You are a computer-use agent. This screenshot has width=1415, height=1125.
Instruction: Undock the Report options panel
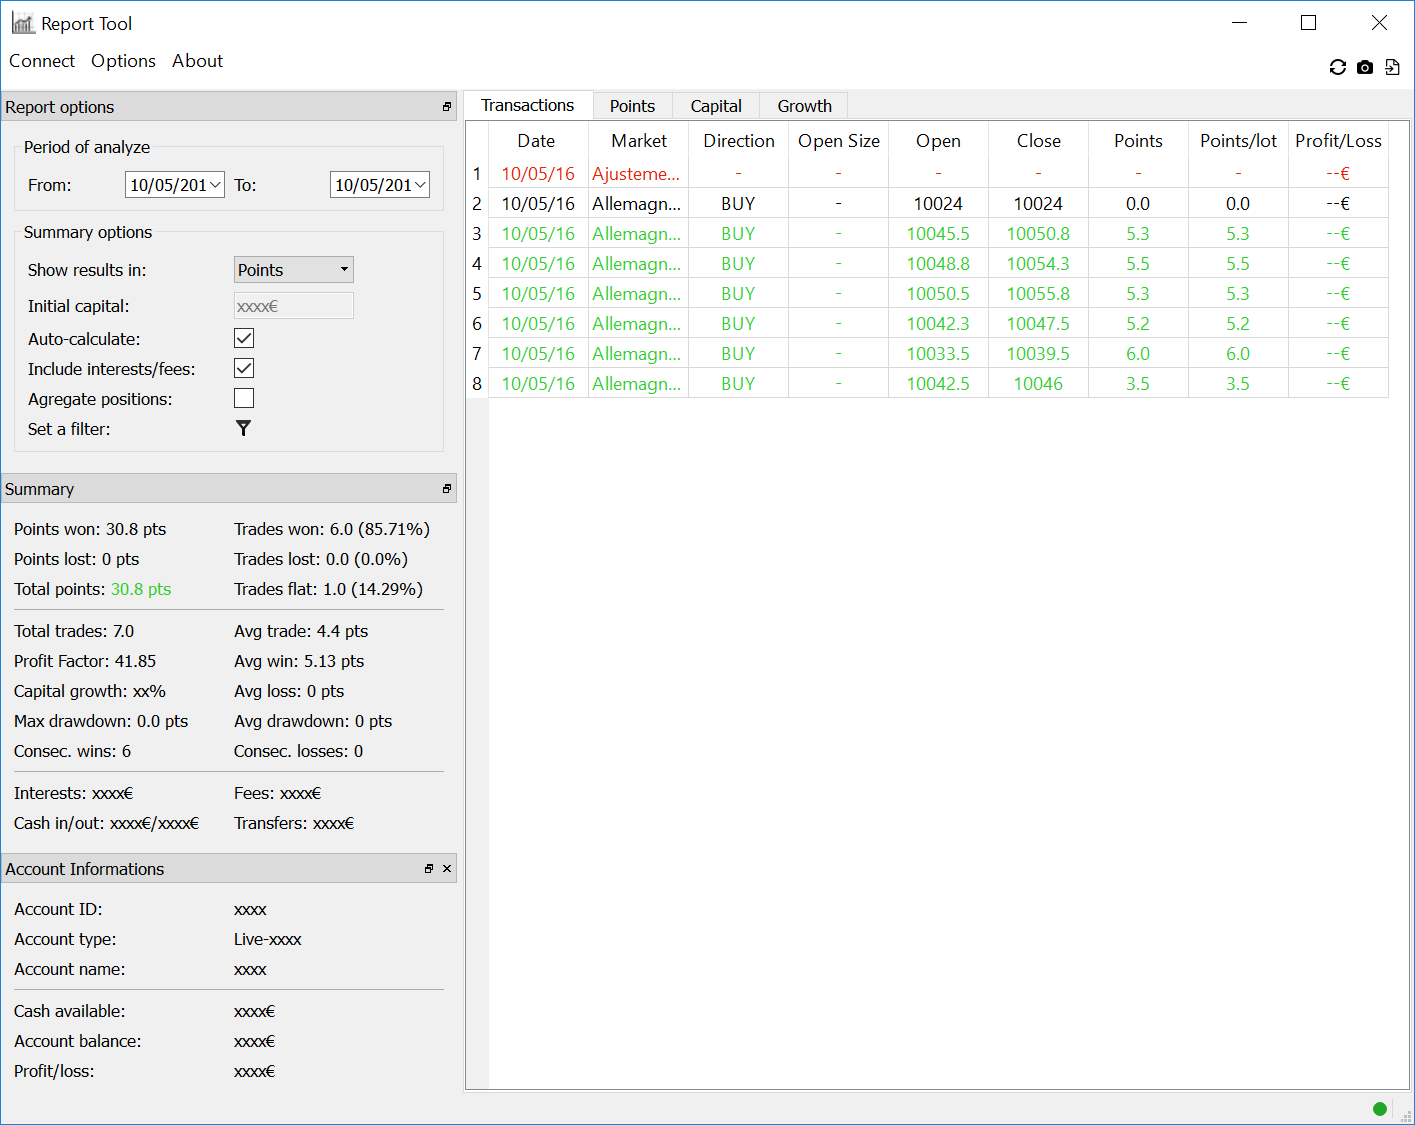(446, 107)
